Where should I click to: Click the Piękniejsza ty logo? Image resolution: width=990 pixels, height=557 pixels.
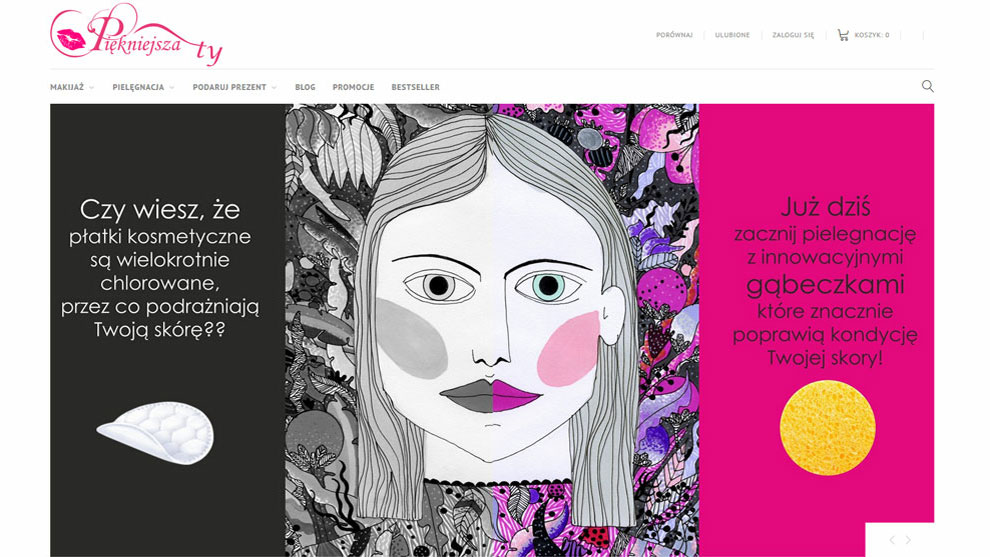(x=136, y=35)
